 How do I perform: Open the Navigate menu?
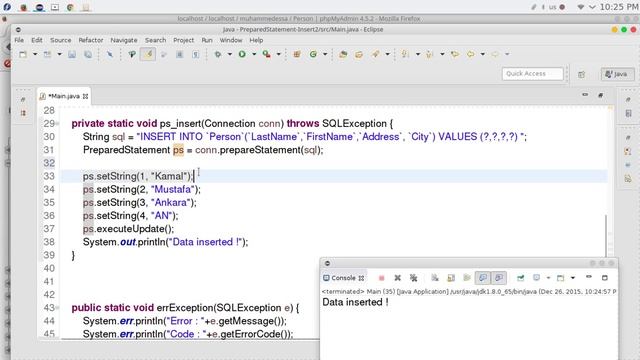124,40
